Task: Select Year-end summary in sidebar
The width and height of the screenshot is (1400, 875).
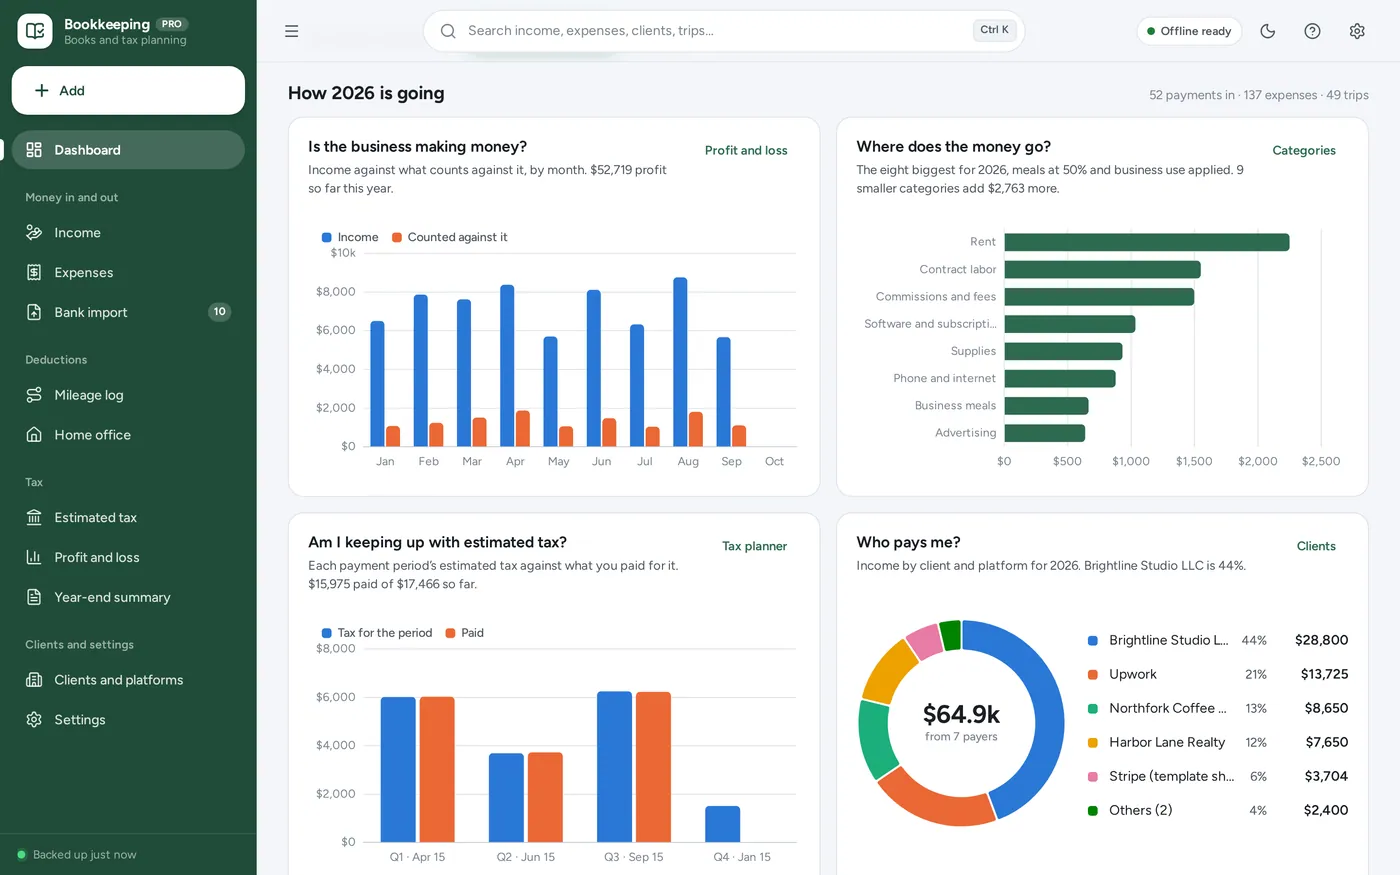Action: click(x=128, y=597)
